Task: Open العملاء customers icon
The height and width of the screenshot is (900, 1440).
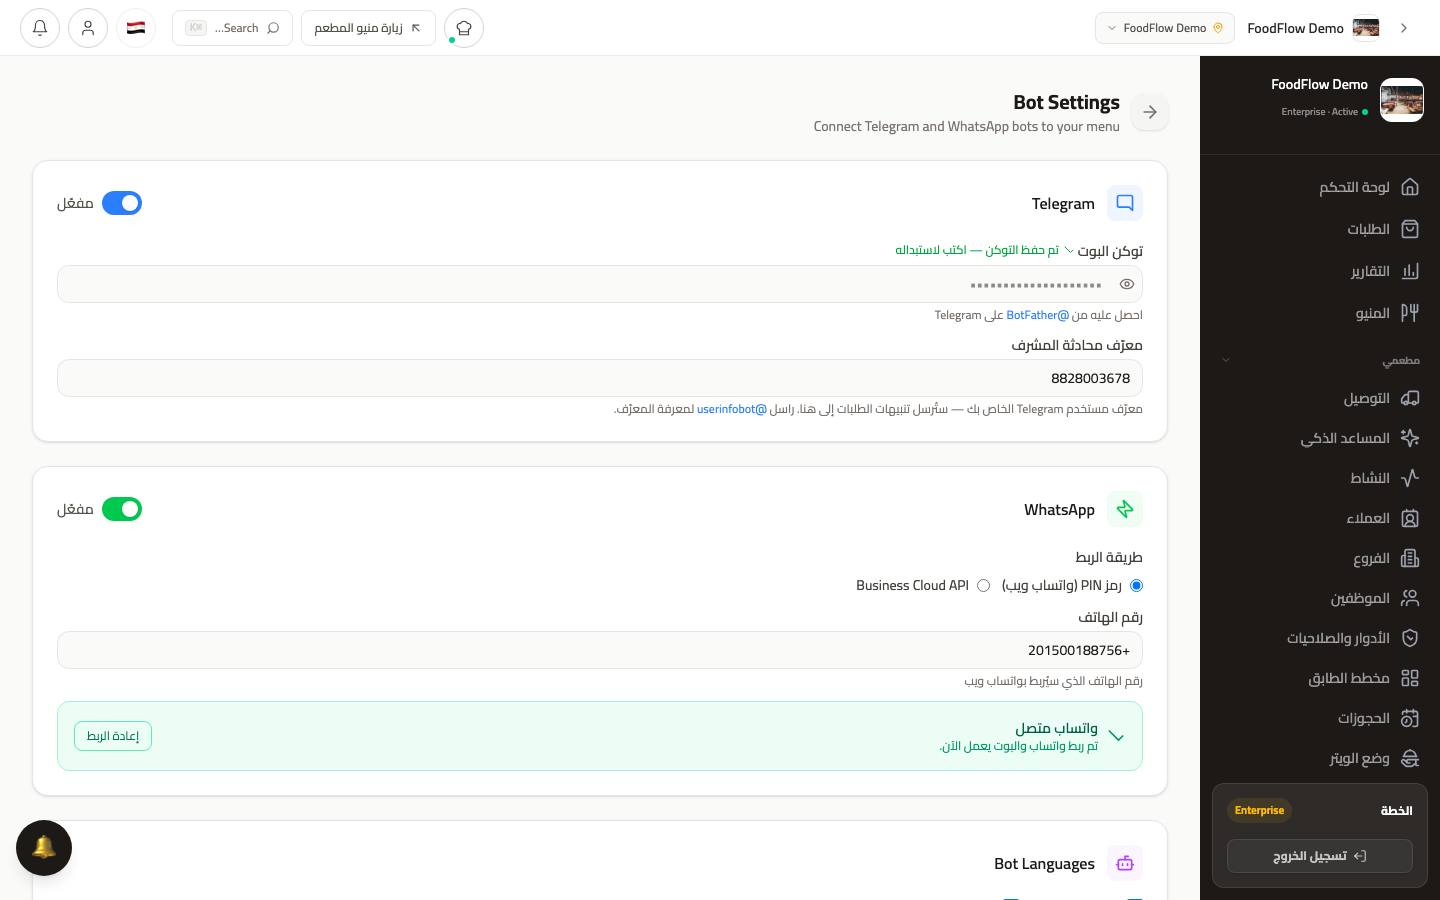Action: pyautogui.click(x=1410, y=518)
